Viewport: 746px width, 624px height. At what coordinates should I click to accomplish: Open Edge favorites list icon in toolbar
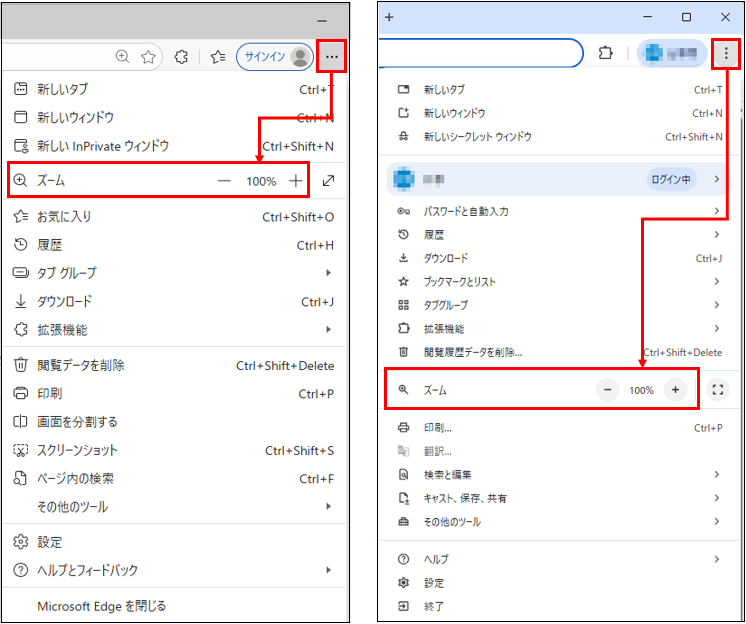pos(218,57)
